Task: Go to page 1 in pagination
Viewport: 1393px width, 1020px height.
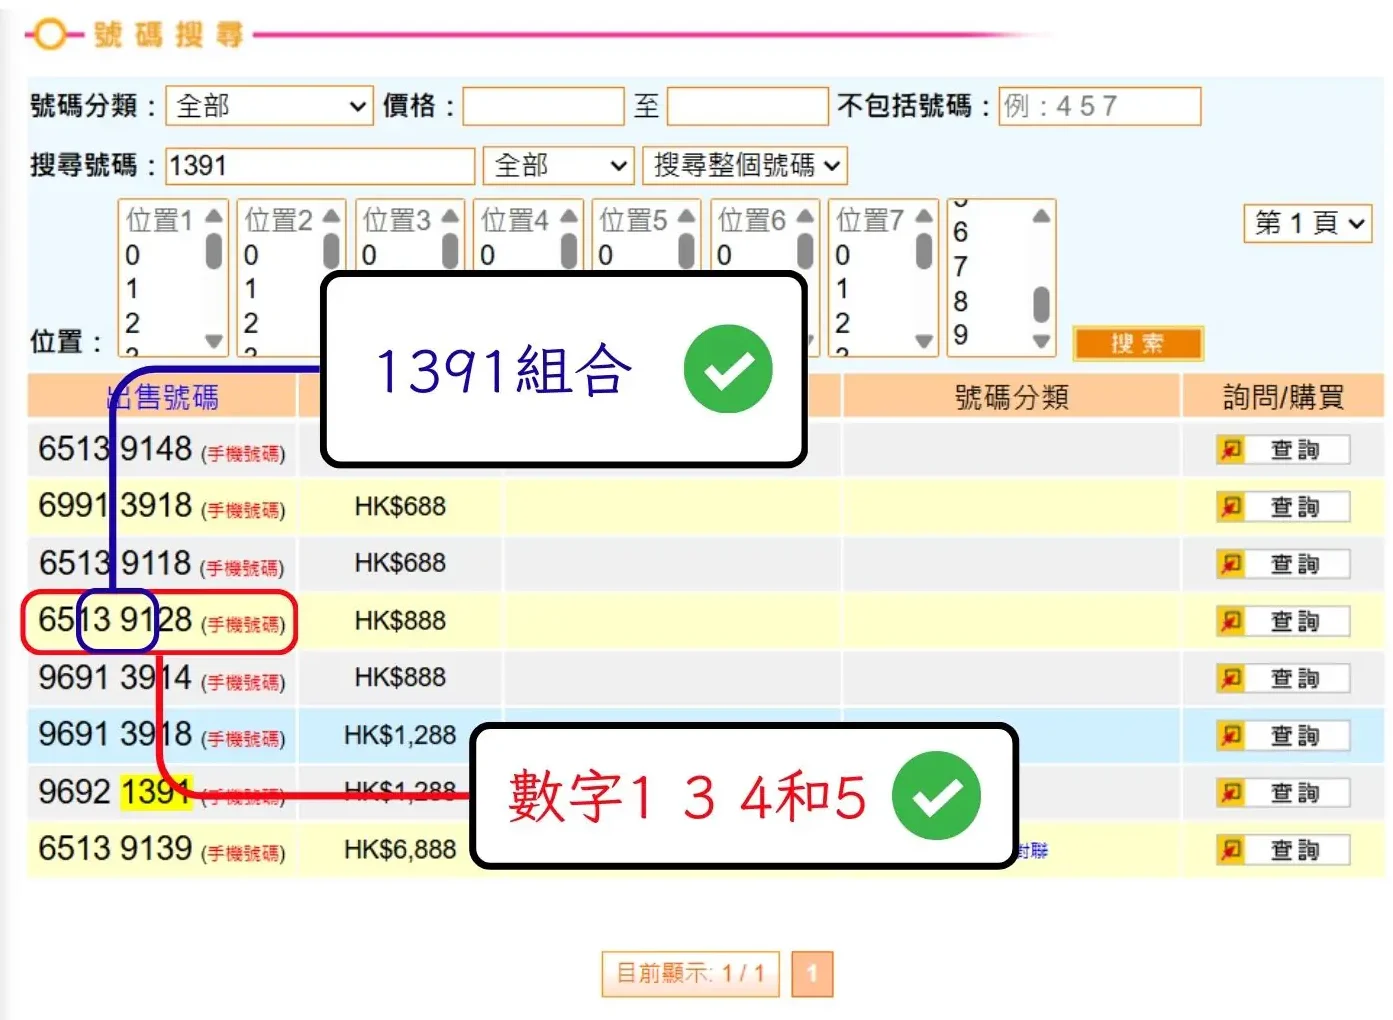Action: pyautogui.click(x=811, y=973)
